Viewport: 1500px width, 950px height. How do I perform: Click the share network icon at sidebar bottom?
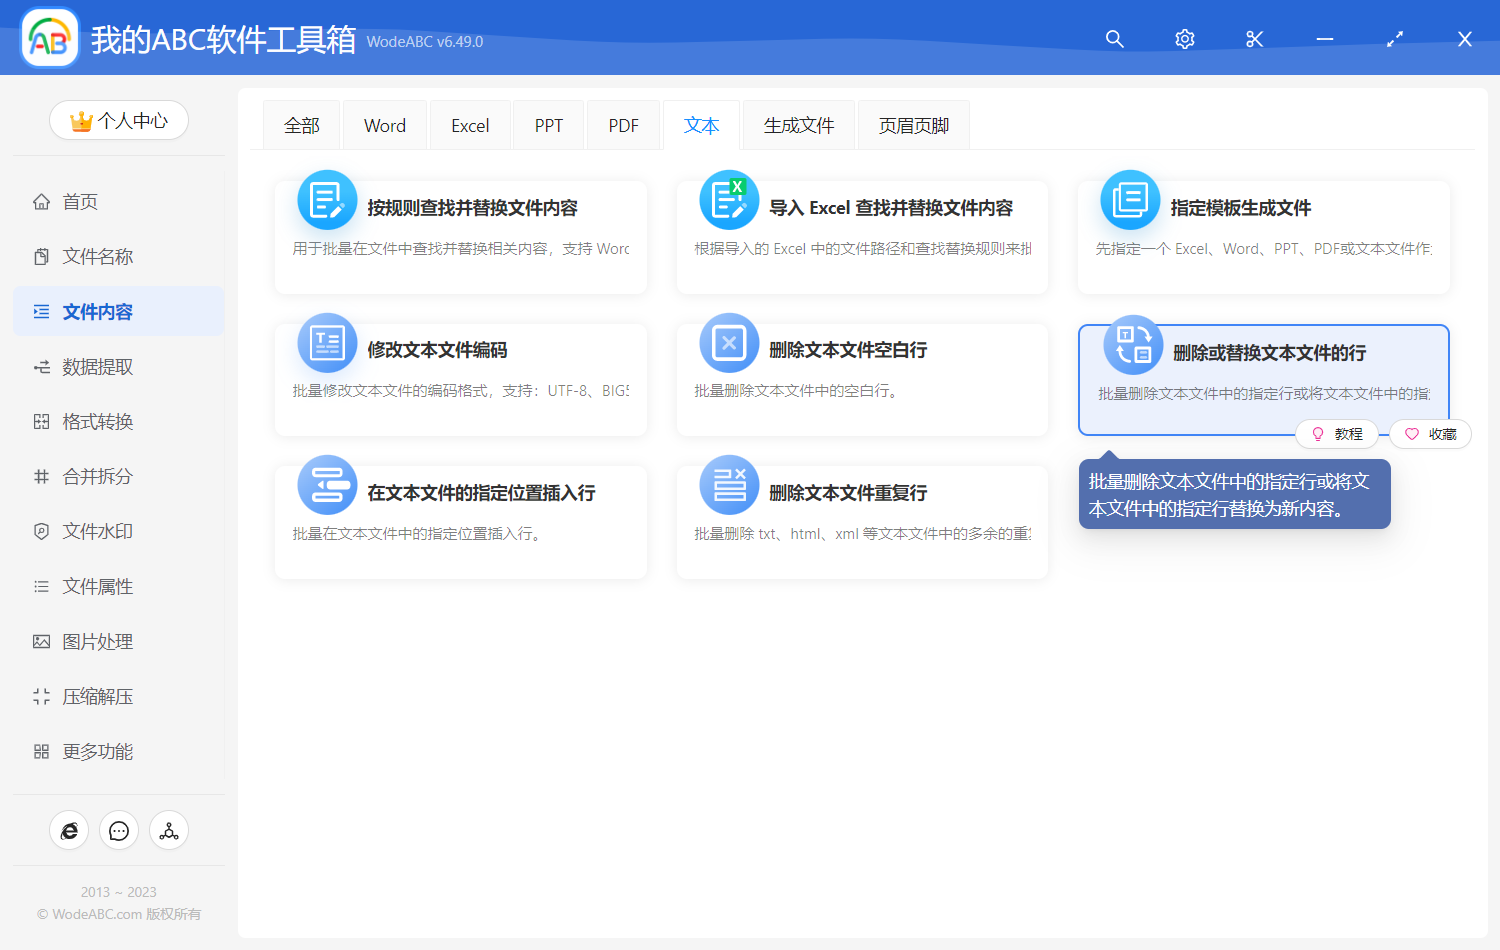click(169, 831)
